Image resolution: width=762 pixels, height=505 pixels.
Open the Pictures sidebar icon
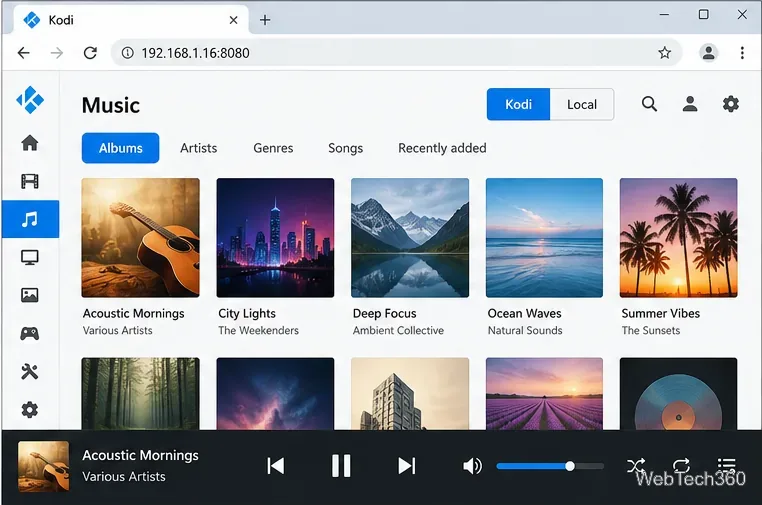[30, 295]
